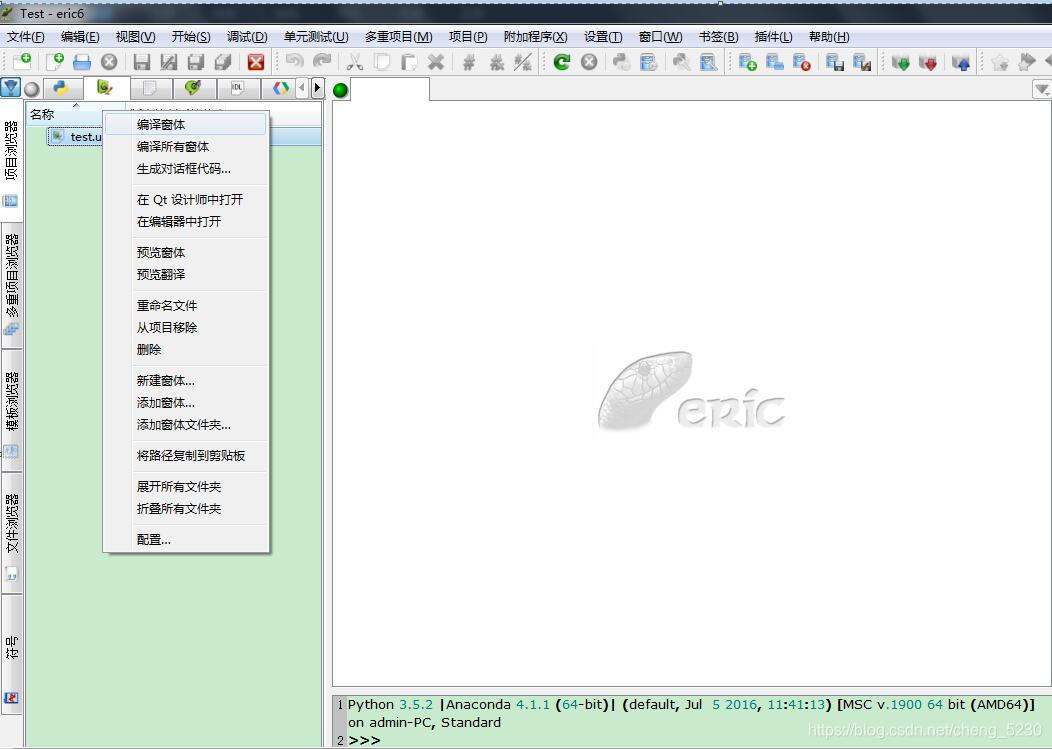1052x749 pixels.
Task: Click the Comment hash icon
Action: [x=469, y=62]
